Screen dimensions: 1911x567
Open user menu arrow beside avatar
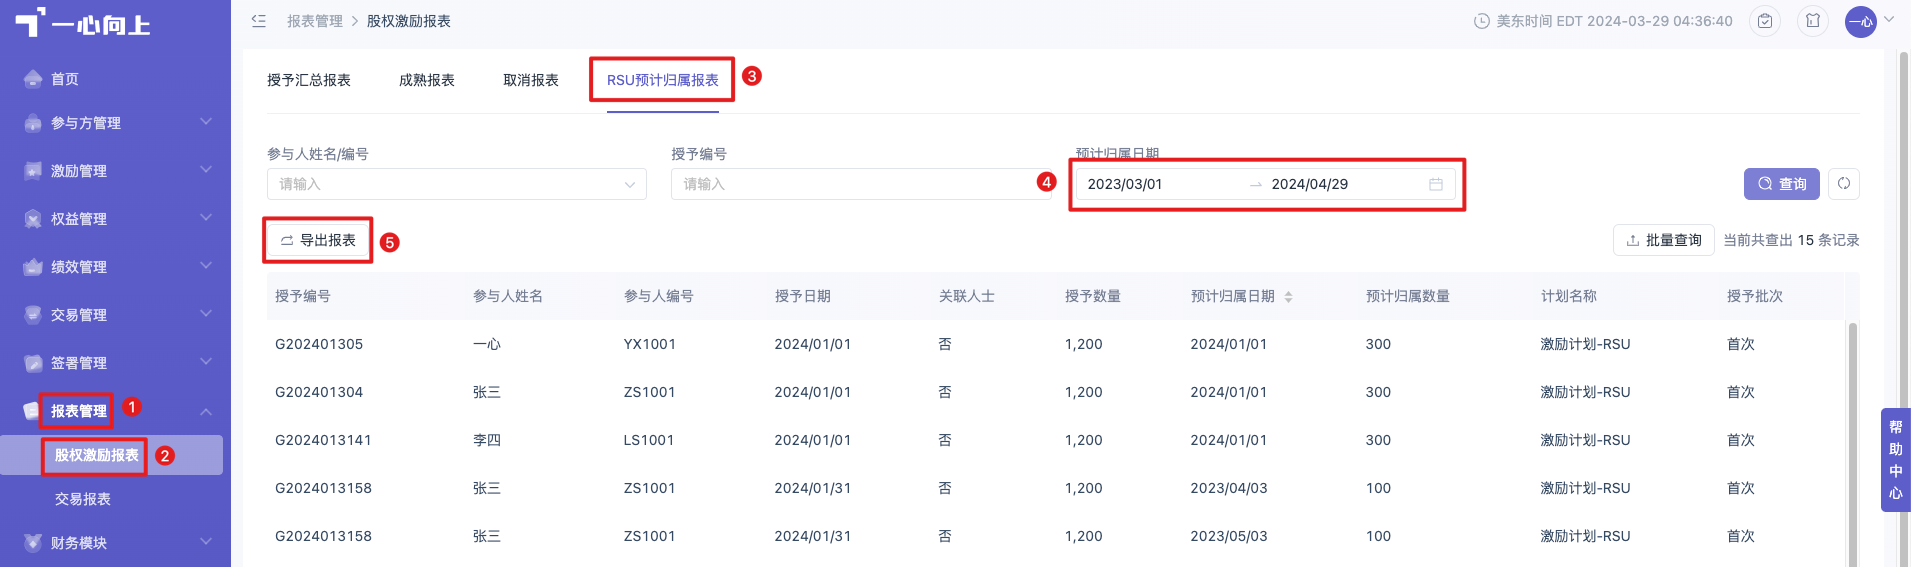tap(1889, 19)
